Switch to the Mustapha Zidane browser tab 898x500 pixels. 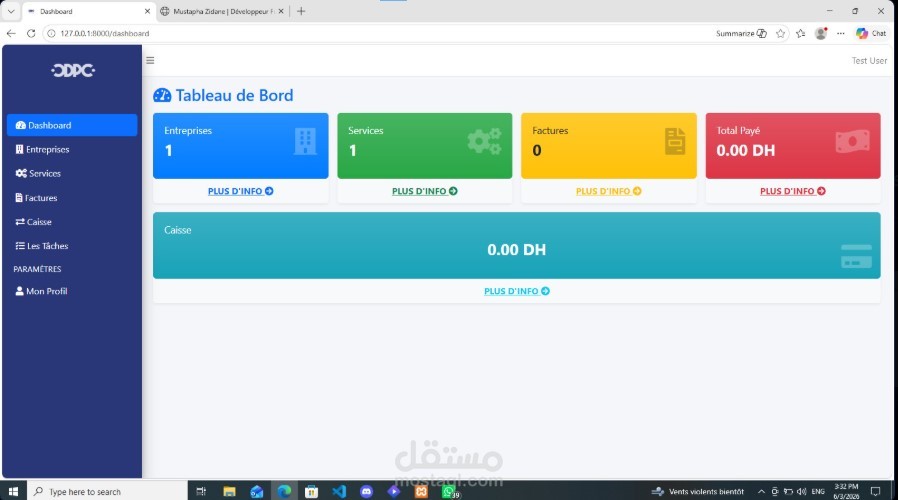point(222,11)
